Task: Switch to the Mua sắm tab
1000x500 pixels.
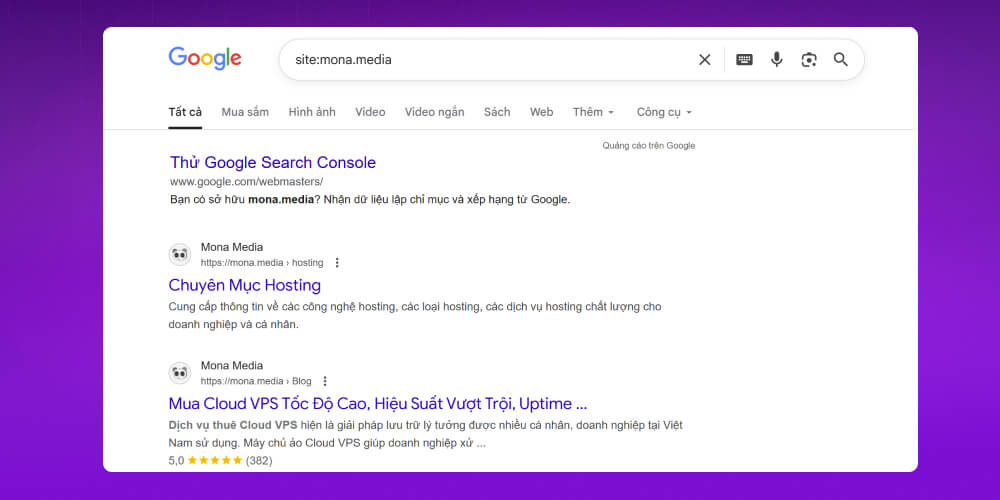Action: pos(245,112)
